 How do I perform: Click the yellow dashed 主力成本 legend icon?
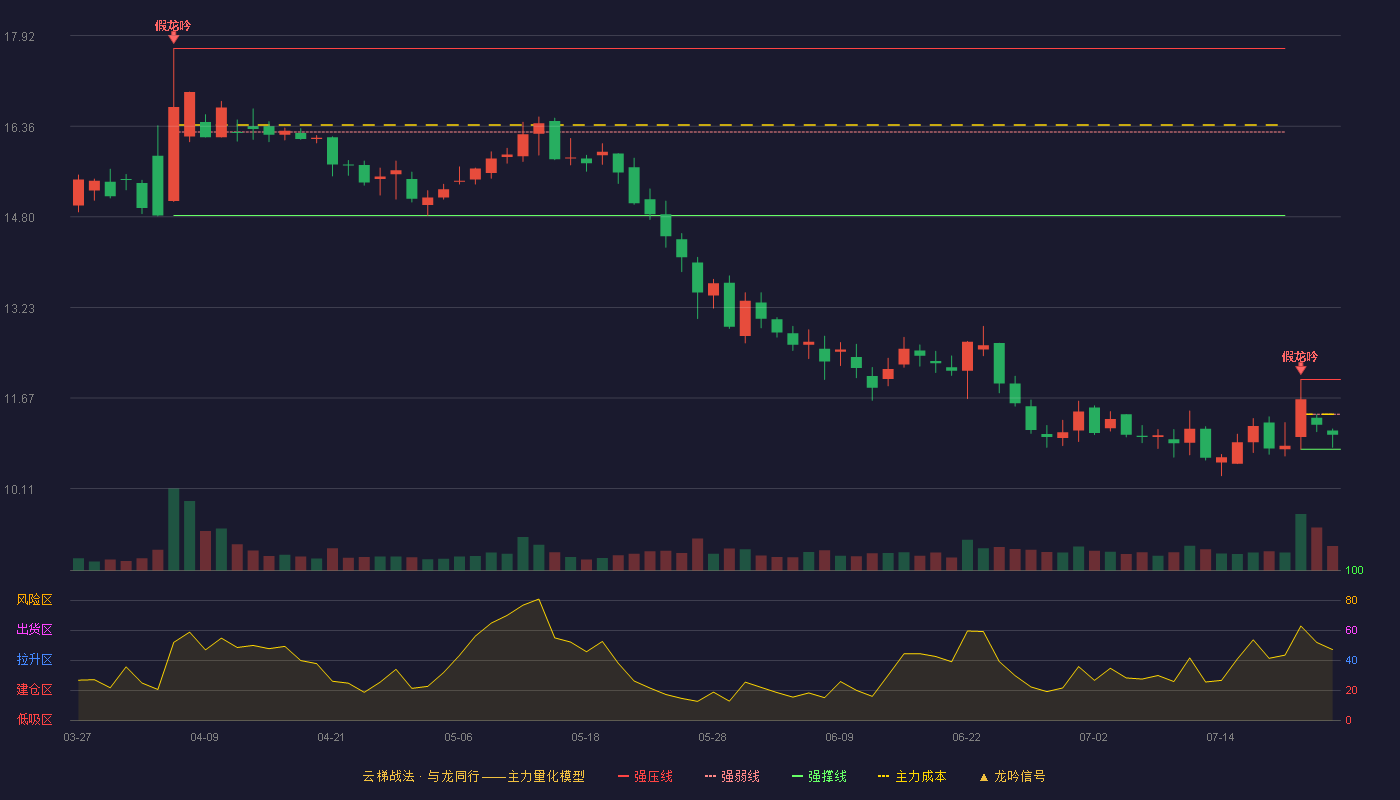pyautogui.click(x=883, y=776)
